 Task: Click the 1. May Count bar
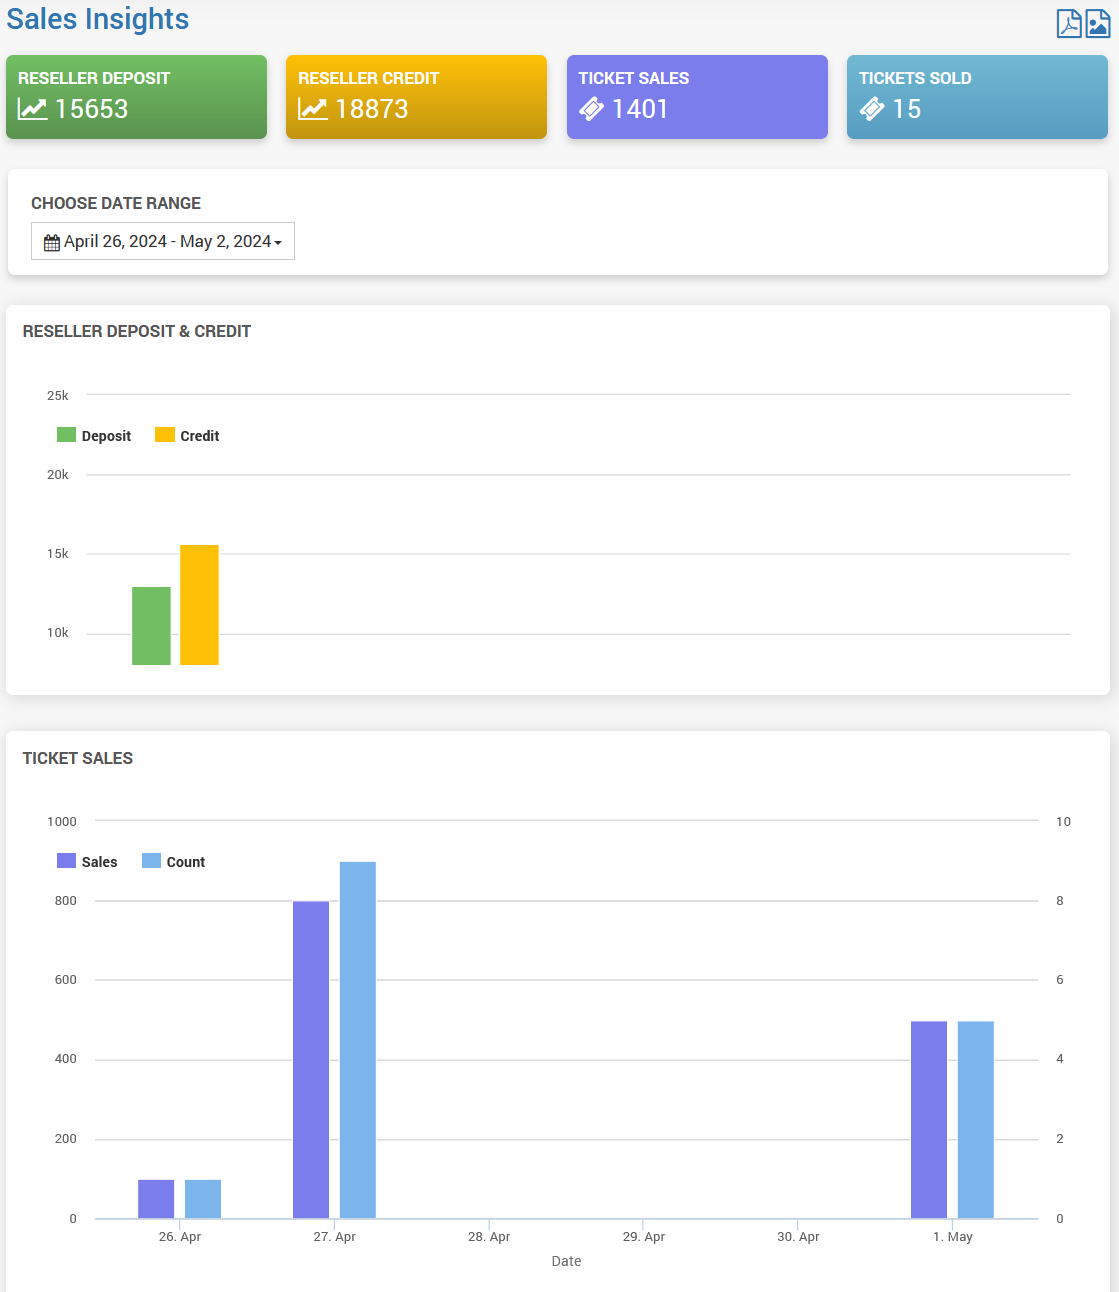[x=975, y=1119]
